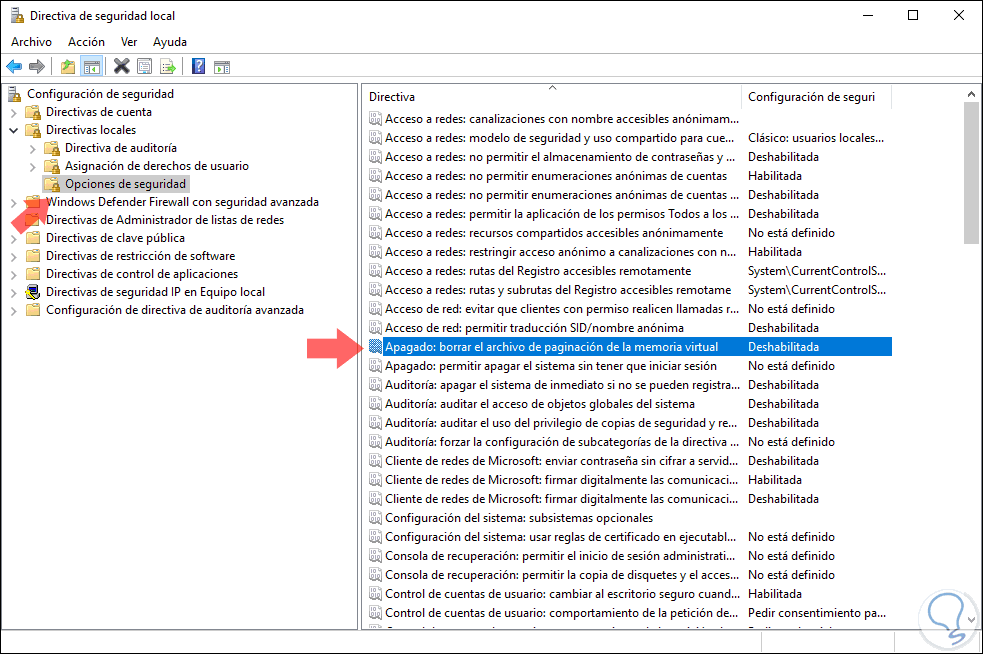This screenshot has height=654, width=983.
Task: Select Consola de recuperación: permitir la copia de disquetes
Action: click(x=562, y=575)
